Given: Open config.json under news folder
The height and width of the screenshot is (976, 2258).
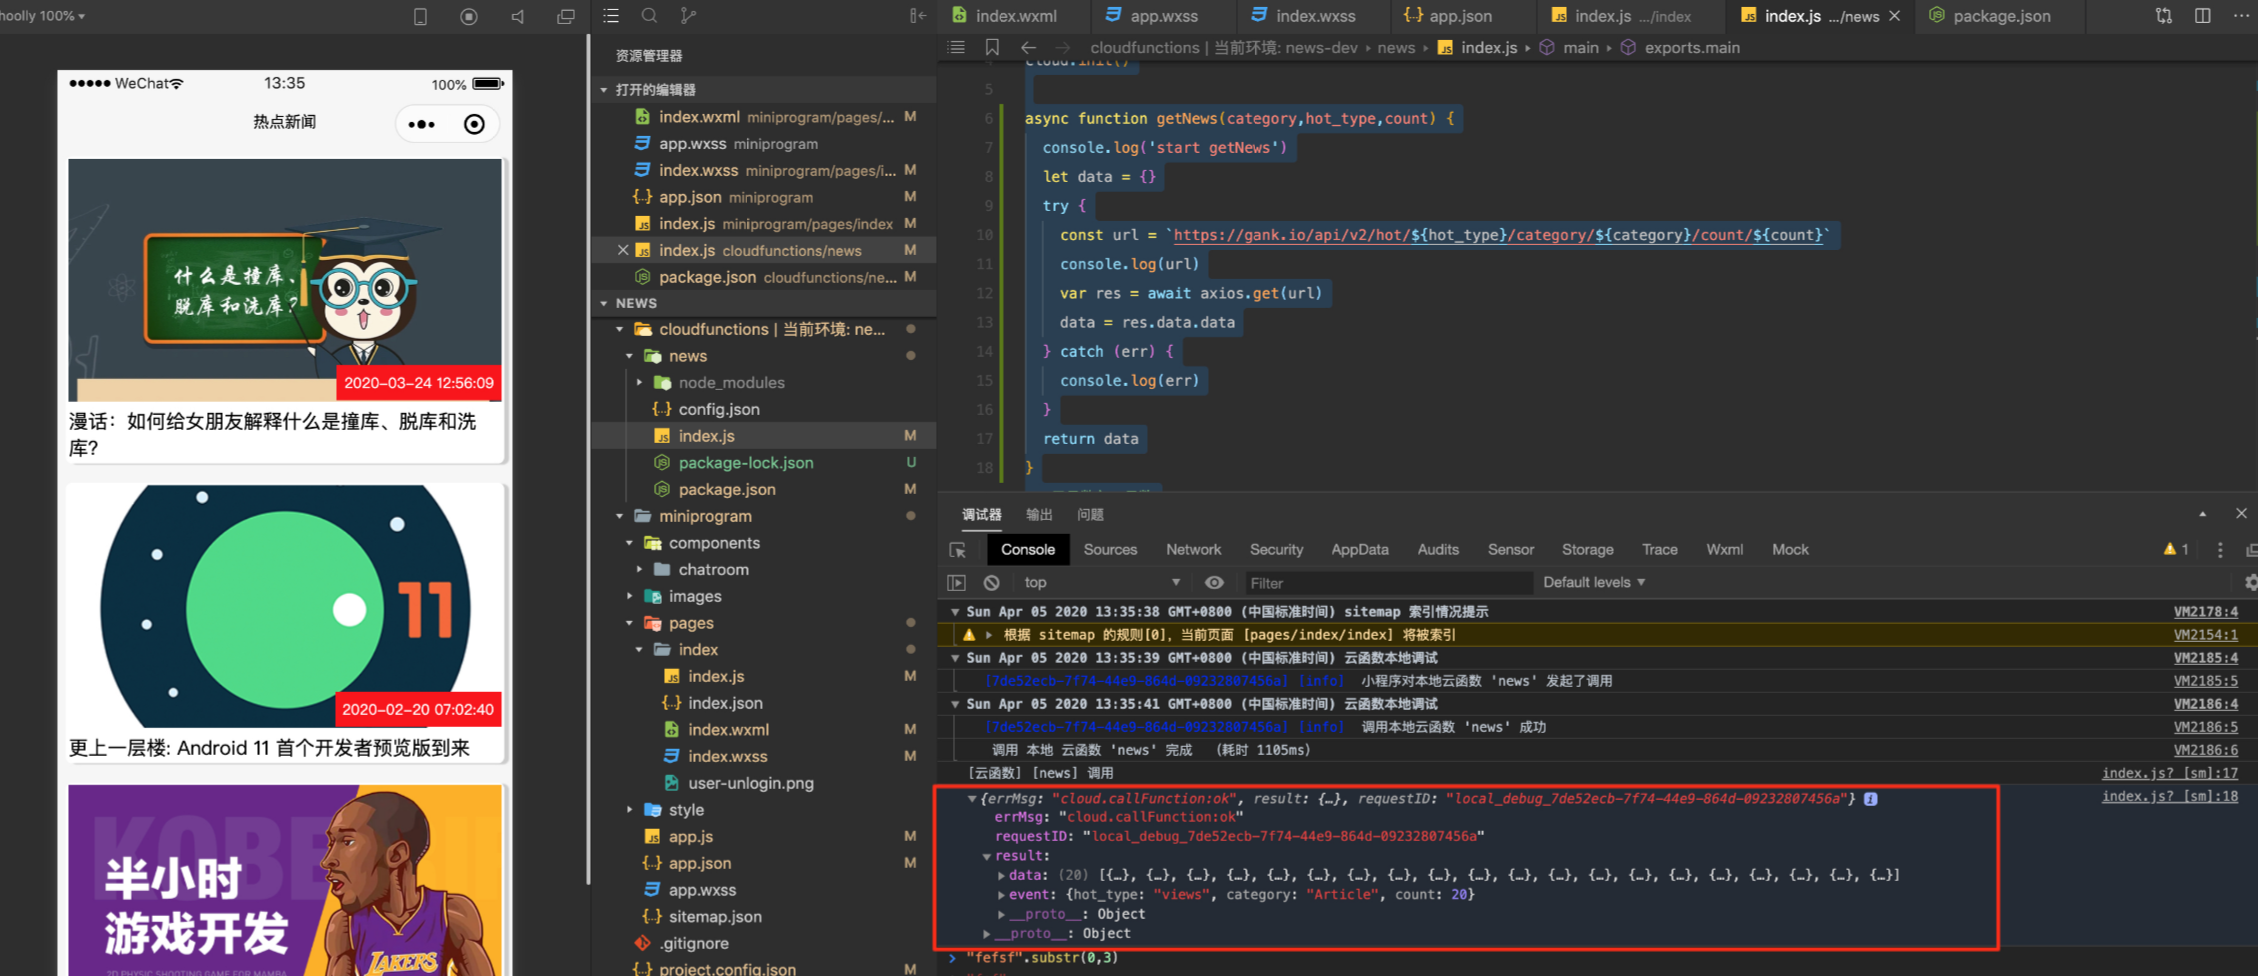Looking at the screenshot, I should click(x=718, y=409).
